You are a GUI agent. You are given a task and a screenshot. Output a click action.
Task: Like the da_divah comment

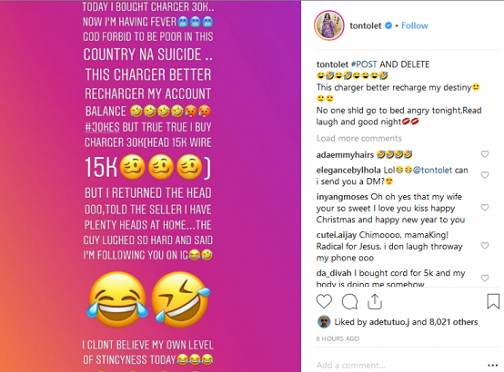point(485,278)
